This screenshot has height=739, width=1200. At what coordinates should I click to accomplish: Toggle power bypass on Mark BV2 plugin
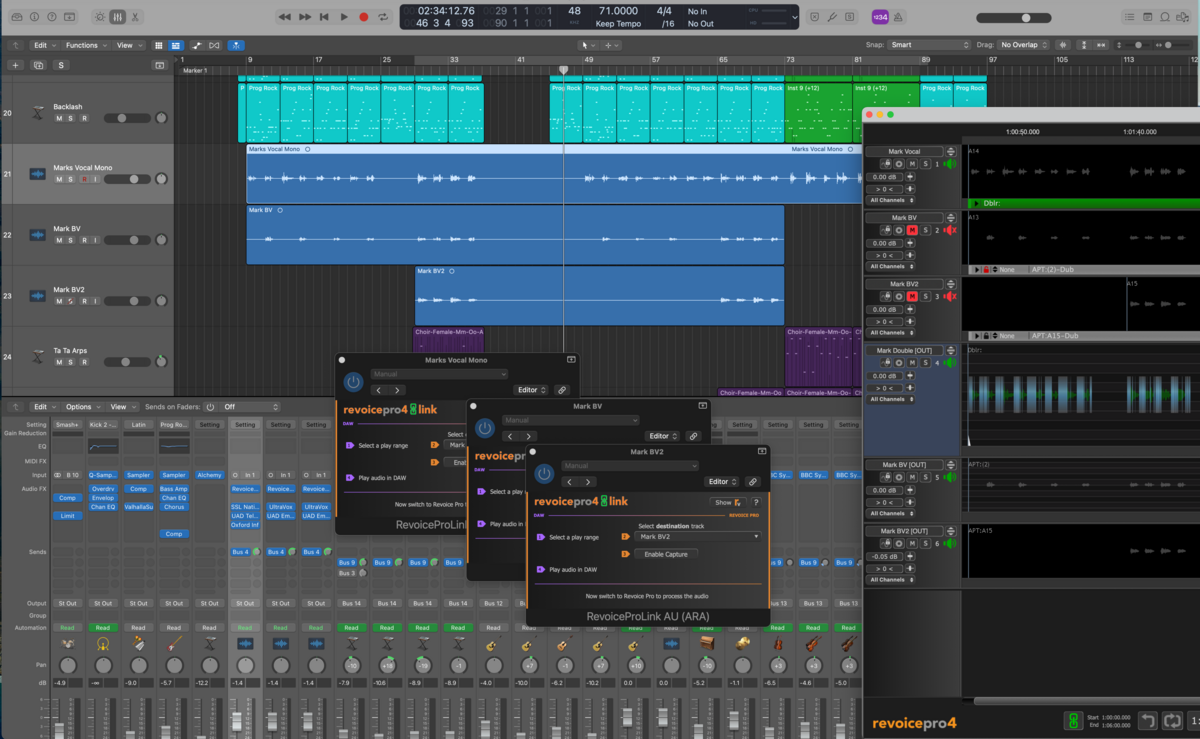tap(545, 475)
